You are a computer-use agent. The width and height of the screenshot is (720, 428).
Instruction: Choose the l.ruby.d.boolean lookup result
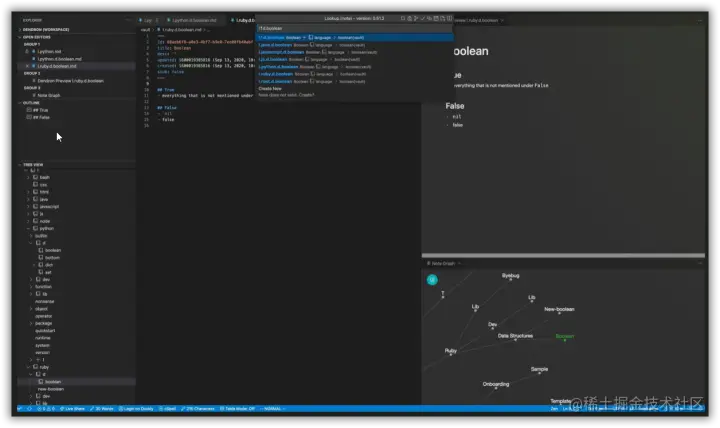354,74
